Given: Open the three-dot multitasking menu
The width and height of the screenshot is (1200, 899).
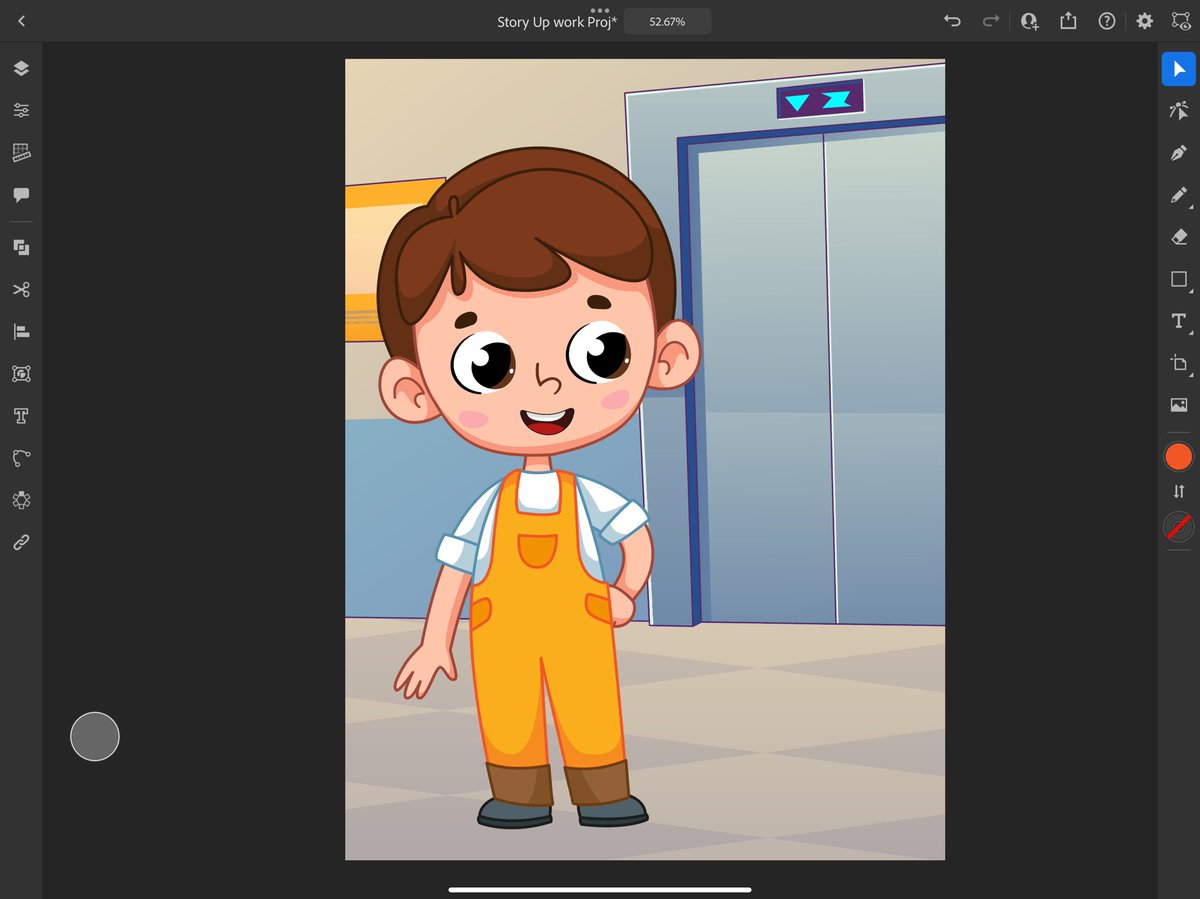Looking at the screenshot, I should (600, 9).
